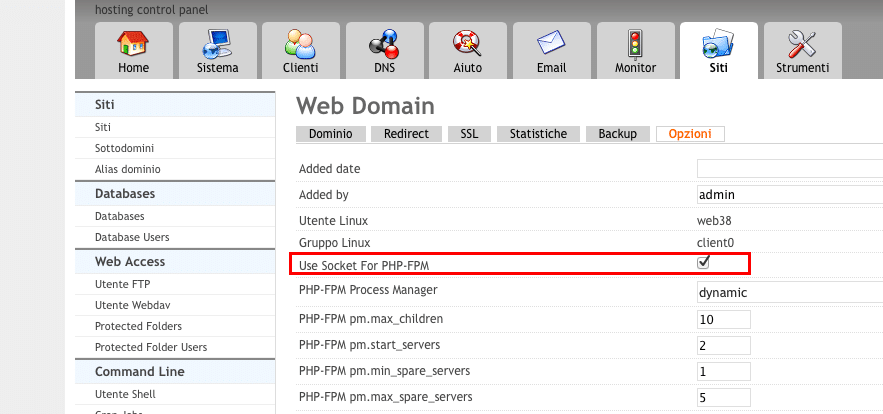
Task: Open the DNS molecule icon
Action: coord(384,44)
